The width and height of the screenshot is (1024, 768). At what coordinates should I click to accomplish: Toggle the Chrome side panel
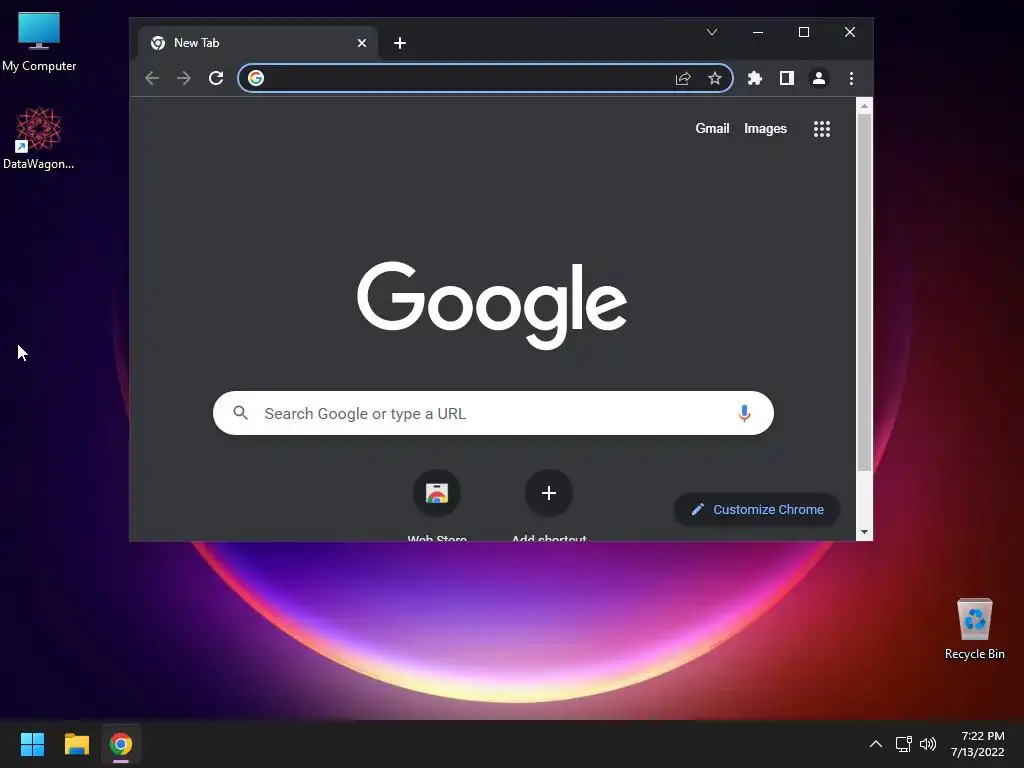pyautogui.click(x=787, y=78)
